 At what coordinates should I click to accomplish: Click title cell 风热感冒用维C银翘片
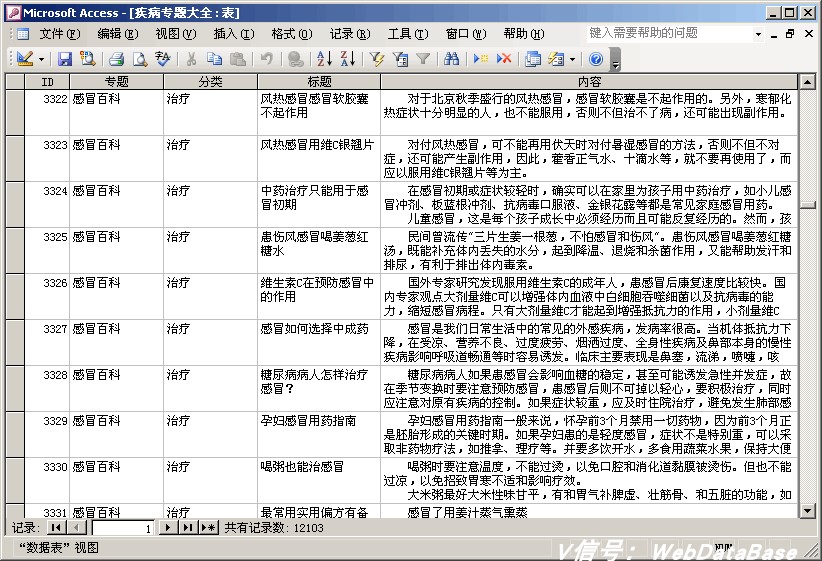pos(319,158)
